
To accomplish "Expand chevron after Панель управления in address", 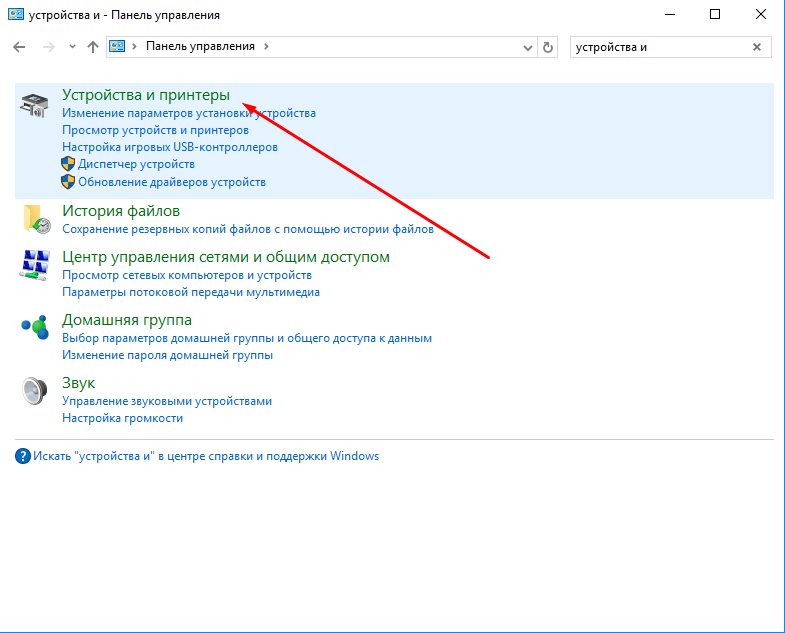I will tap(266, 47).
